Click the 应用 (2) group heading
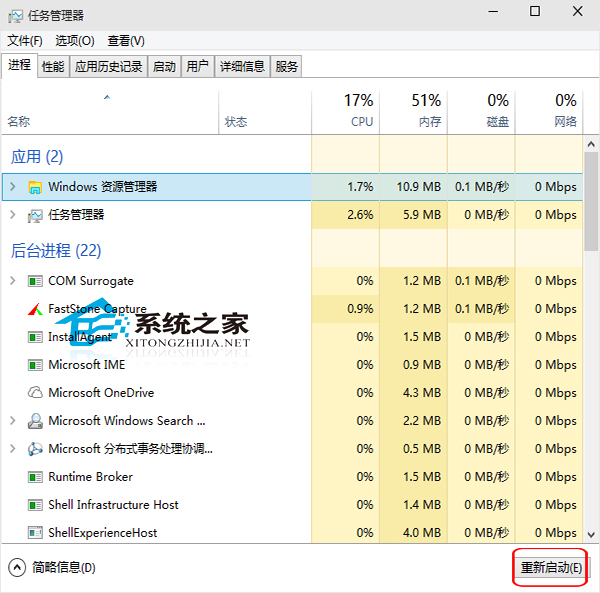This screenshot has width=600, height=593. pyautogui.click(x=37, y=157)
